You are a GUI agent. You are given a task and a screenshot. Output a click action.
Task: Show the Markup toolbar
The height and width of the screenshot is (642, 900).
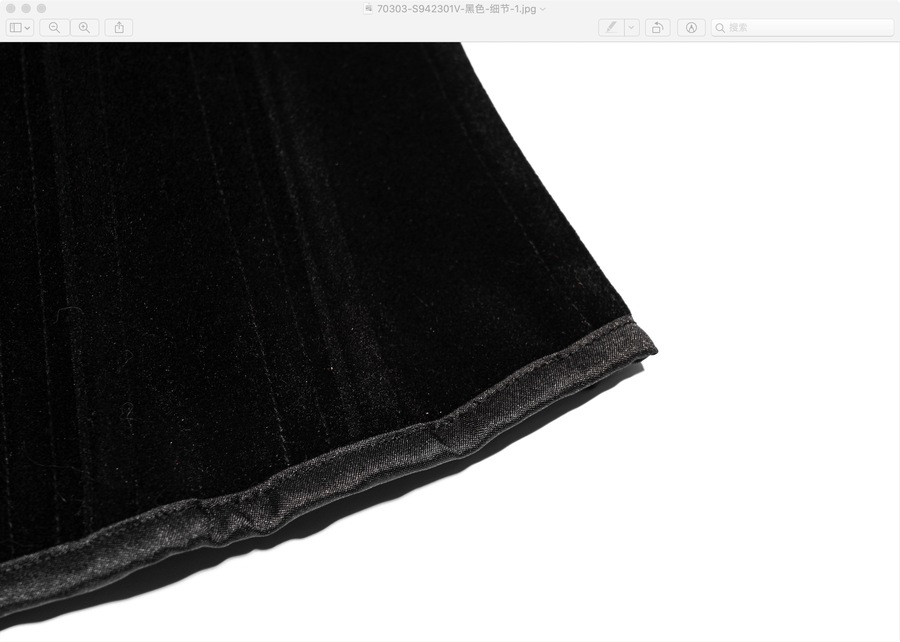pyautogui.click(x=691, y=28)
